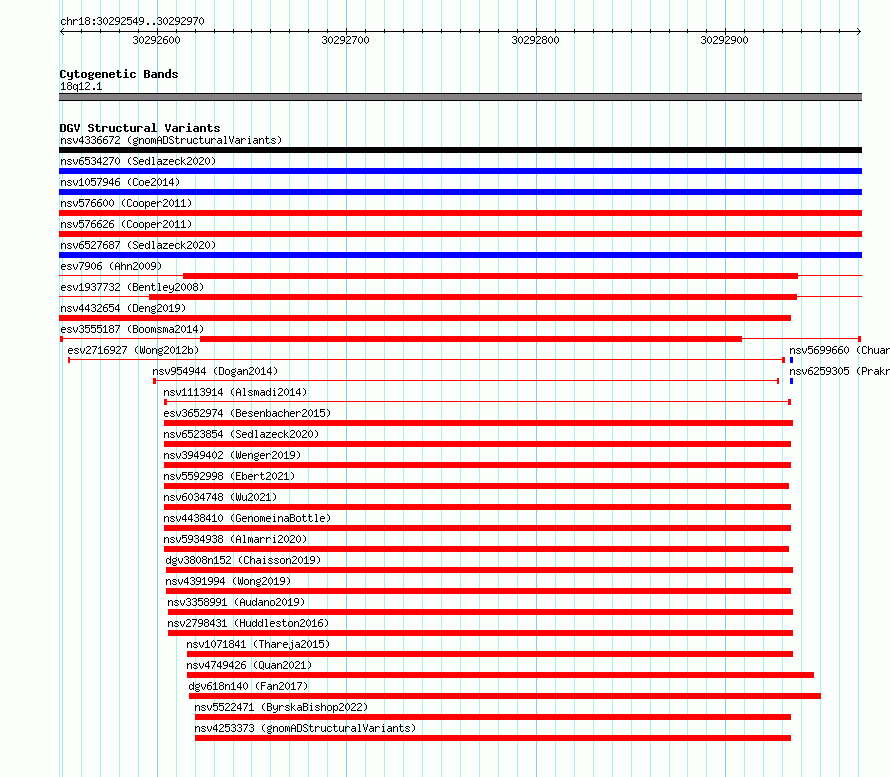Screen dimensions: 890x777
Task: Open variant esv1937732 (Bentley2008)
Action: pyautogui.click(x=132, y=287)
